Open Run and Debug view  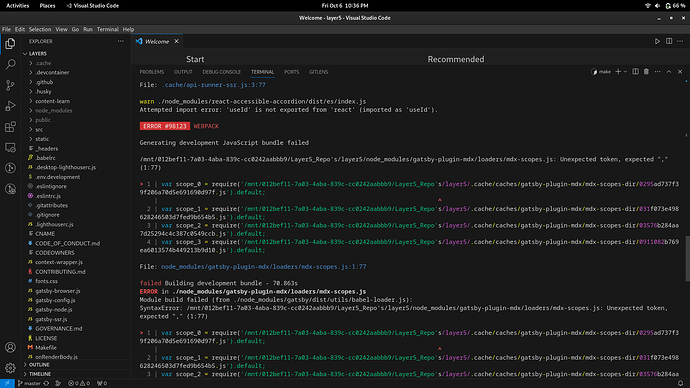click(x=10, y=106)
